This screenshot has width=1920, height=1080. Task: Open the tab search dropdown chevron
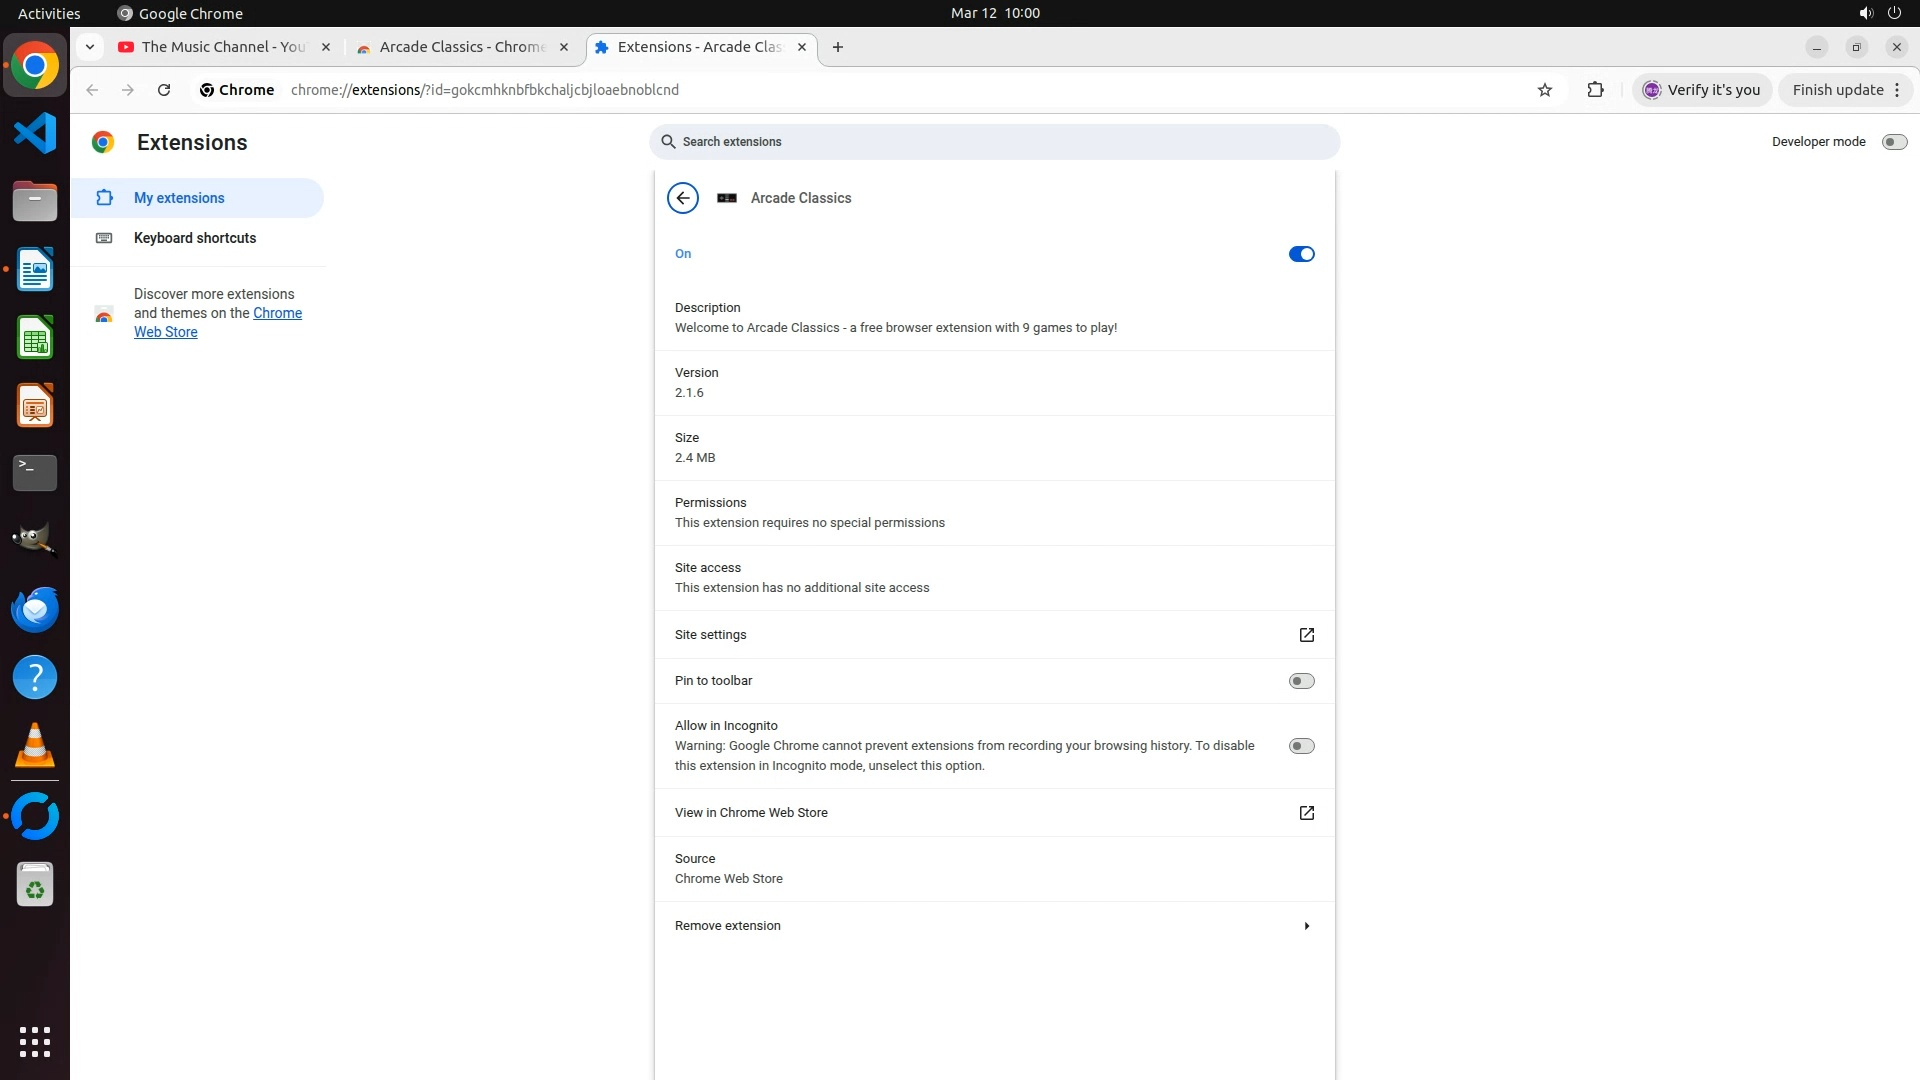(90, 47)
